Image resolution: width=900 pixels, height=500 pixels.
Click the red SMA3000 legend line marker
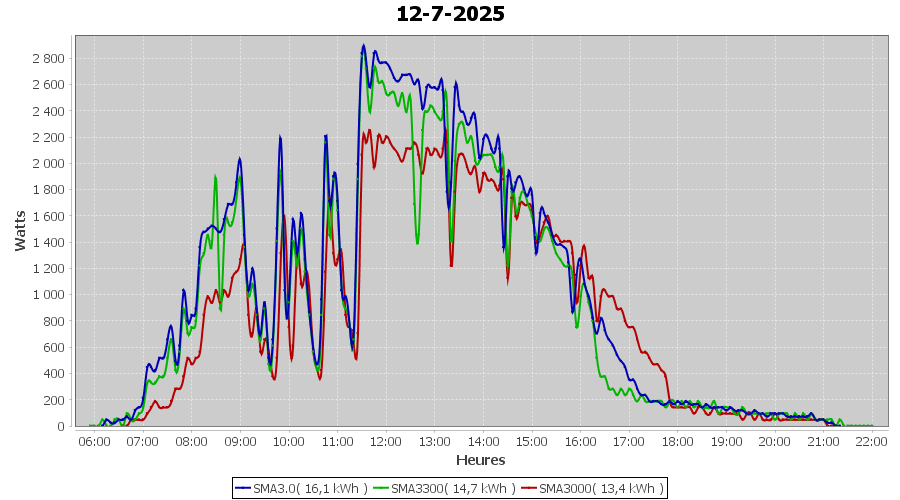[x=529, y=489]
